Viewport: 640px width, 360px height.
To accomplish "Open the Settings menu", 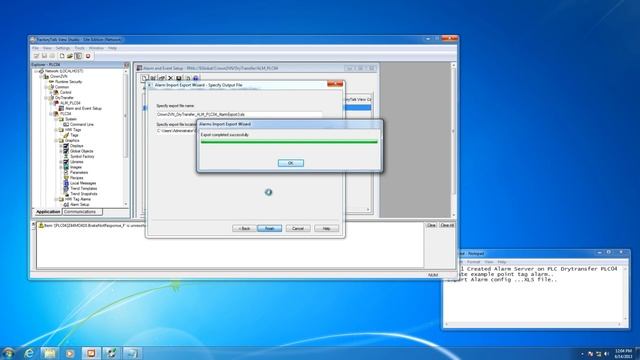I will pyautogui.click(x=63, y=48).
